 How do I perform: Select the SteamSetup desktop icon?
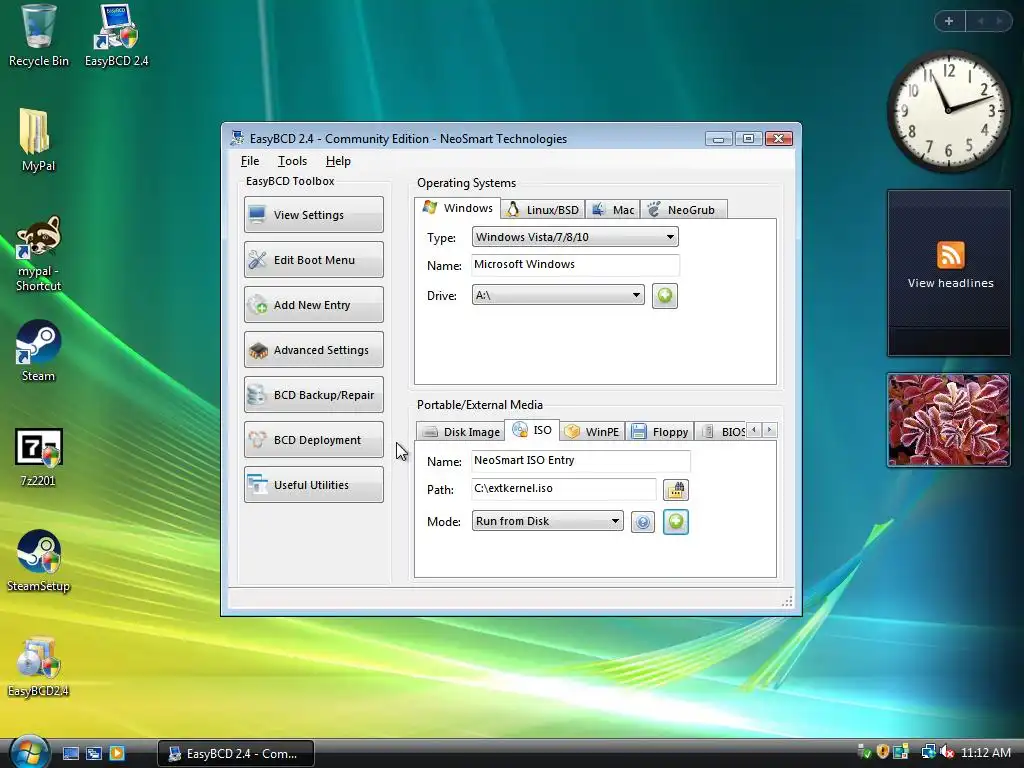[x=38, y=561]
